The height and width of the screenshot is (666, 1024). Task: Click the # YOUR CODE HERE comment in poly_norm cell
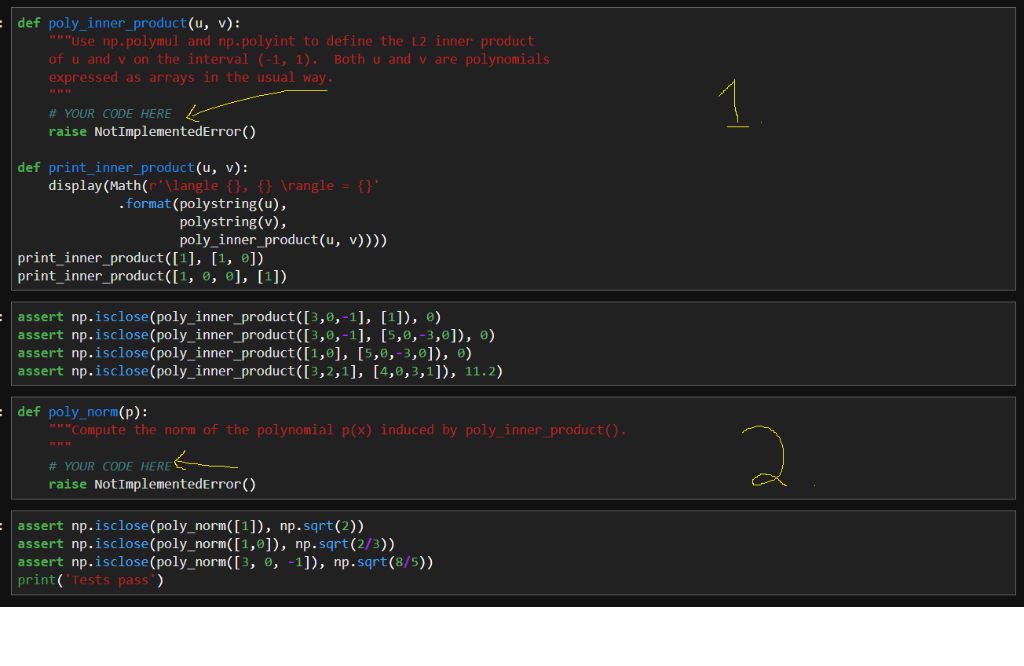[x=112, y=465]
